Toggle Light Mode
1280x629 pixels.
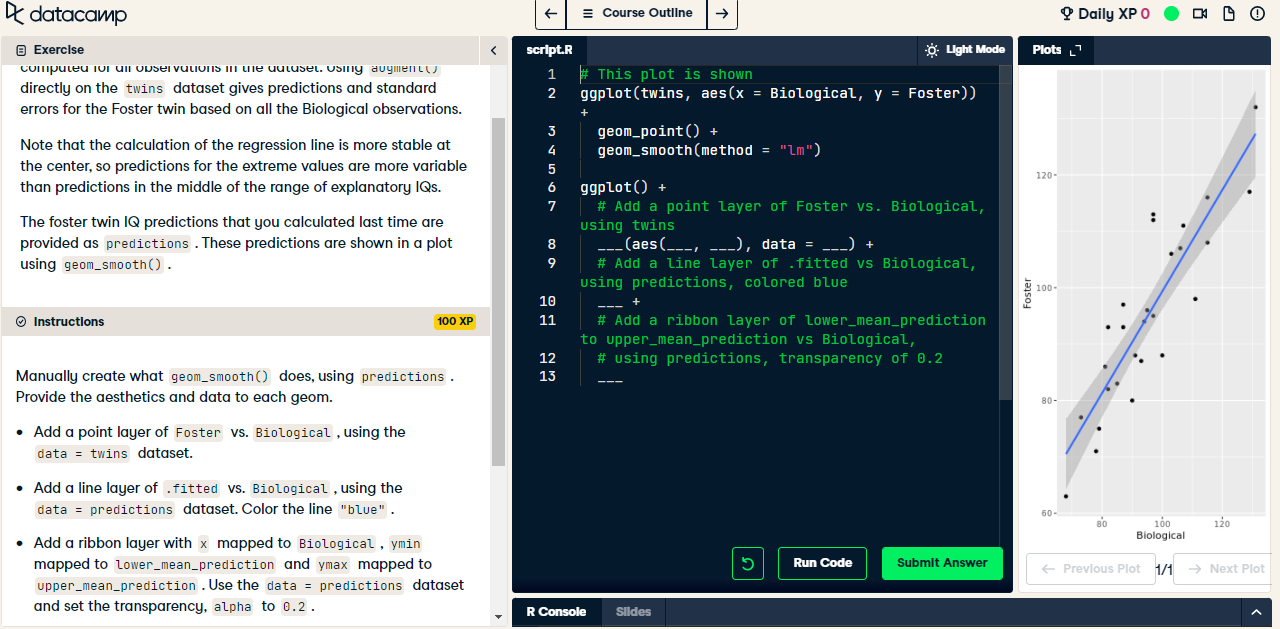point(965,49)
